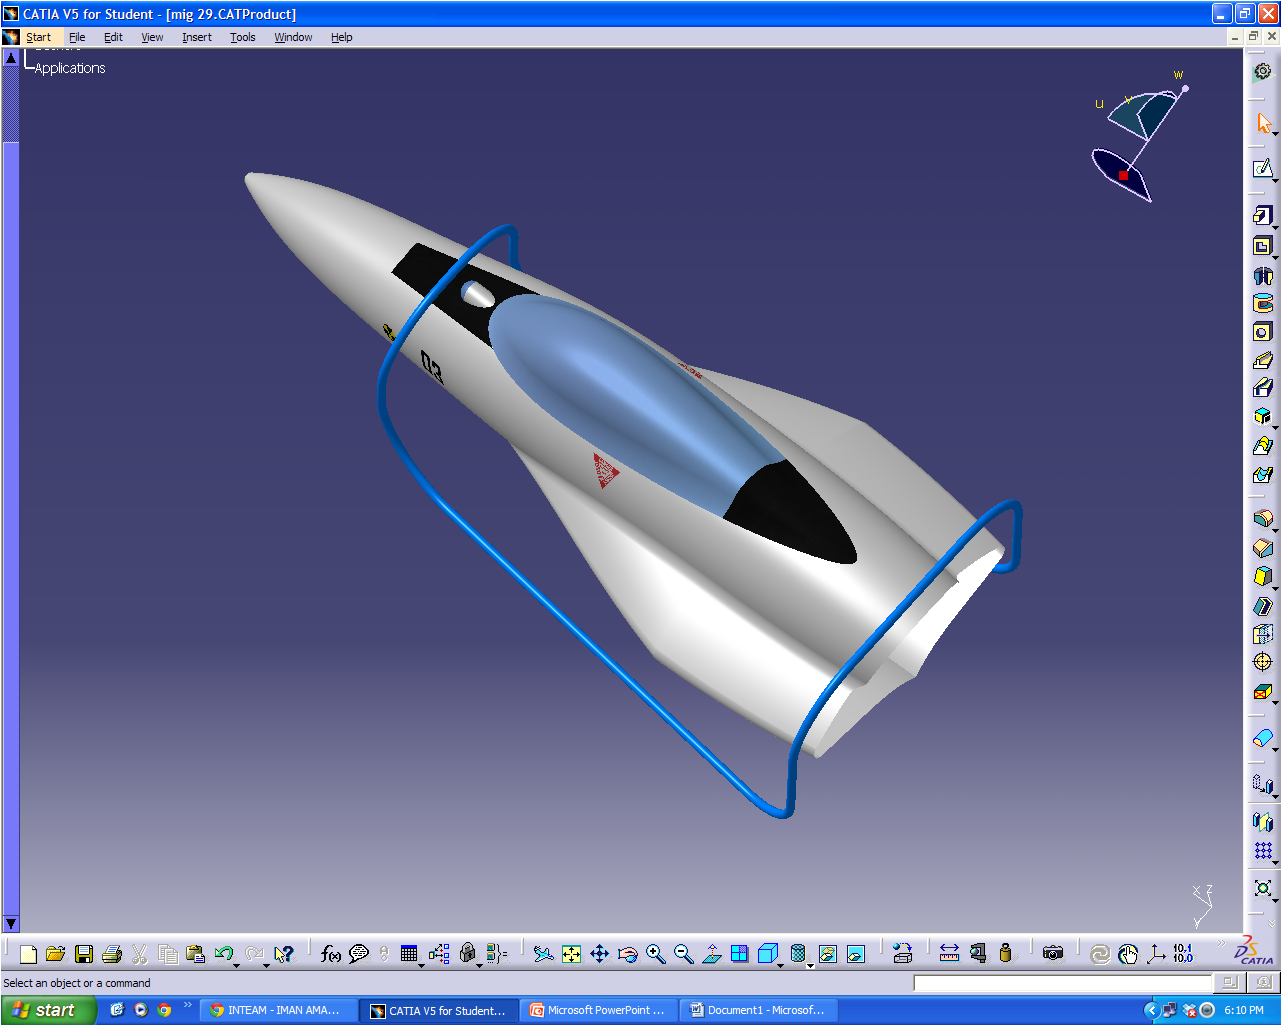Click the Zoom Out magnifier
Screen dimensions: 1282x1026
pyautogui.click(x=683, y=954)
